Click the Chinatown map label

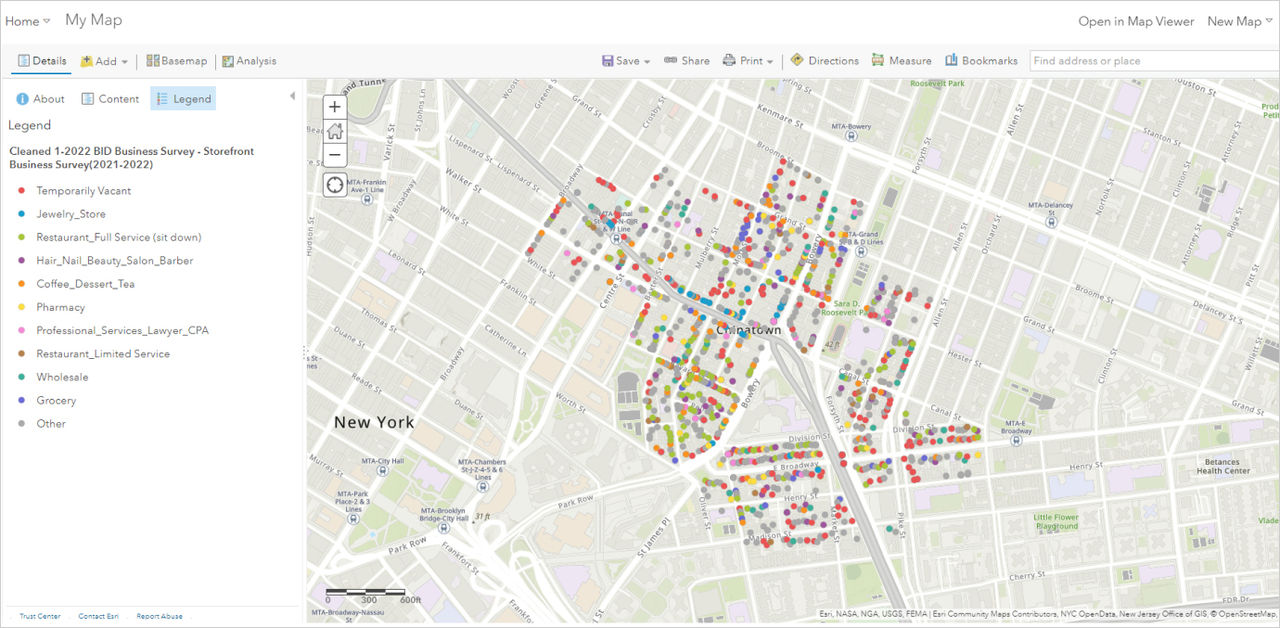click(748, 329)
